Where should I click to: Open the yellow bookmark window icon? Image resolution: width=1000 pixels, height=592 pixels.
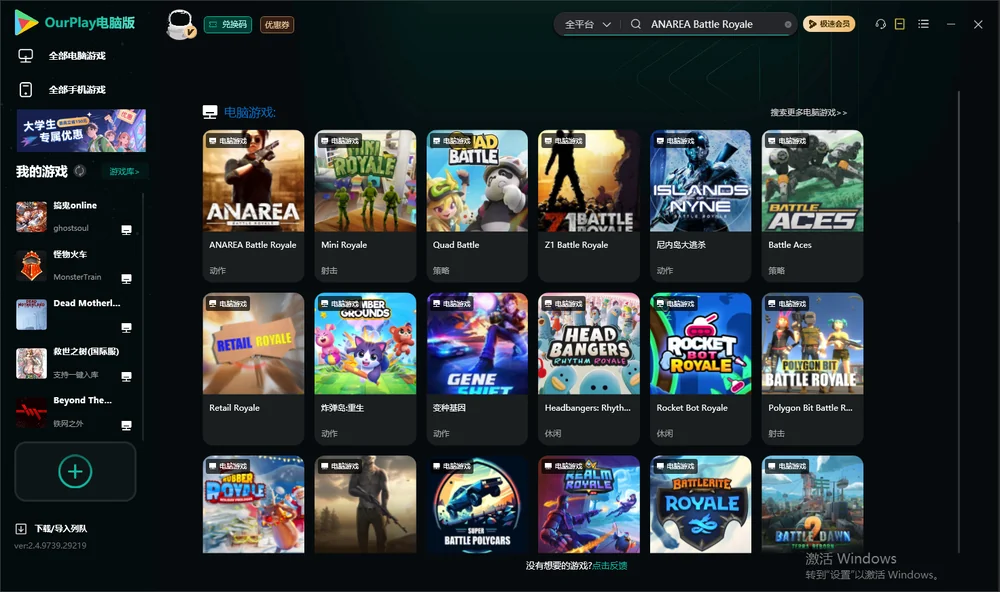(899, 24)
